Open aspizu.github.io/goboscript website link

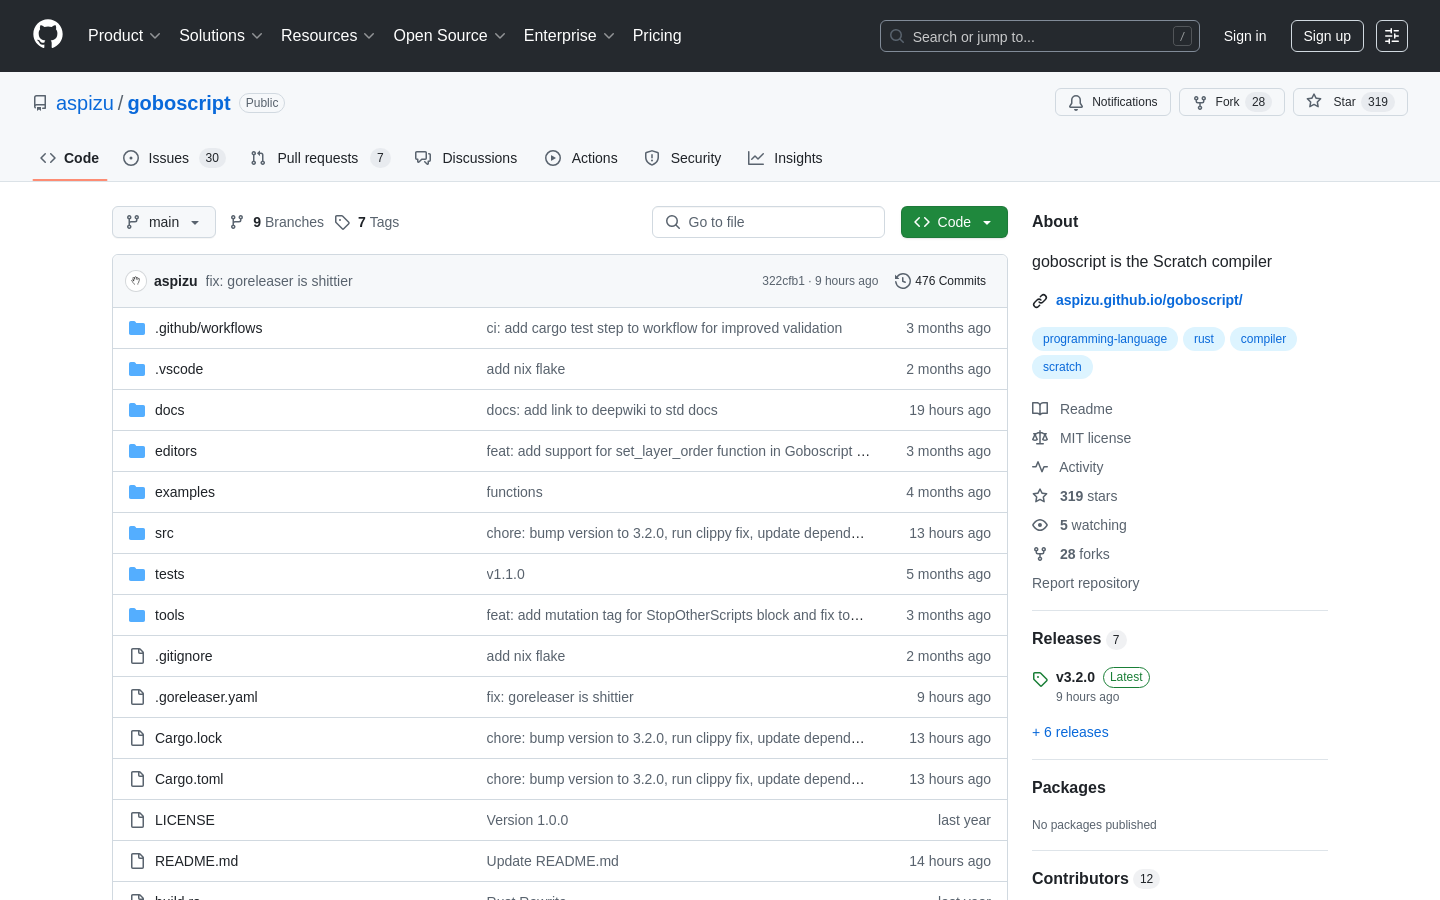point(1149,300)
